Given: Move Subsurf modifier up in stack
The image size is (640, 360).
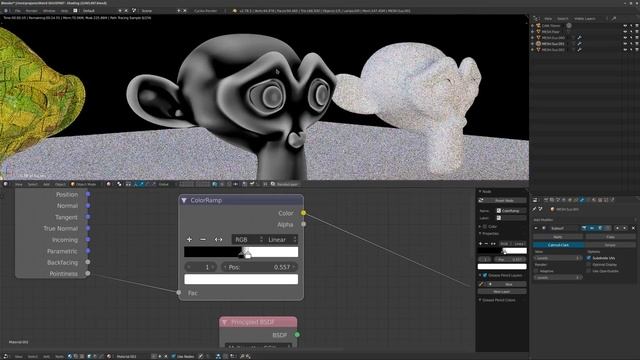Looking at the screenshot, I should (x=618, y=228).
